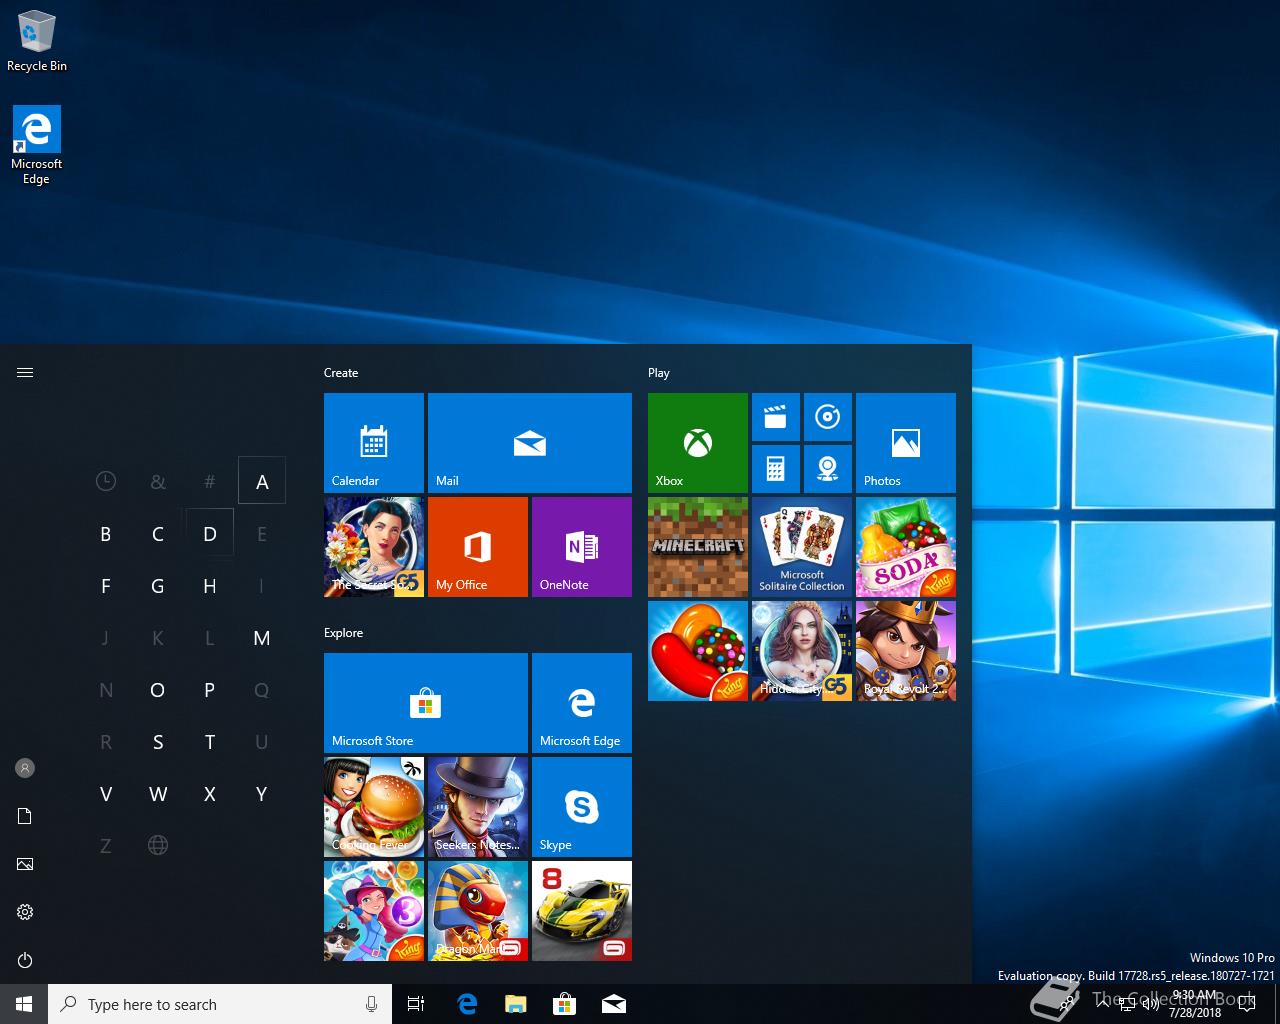The height and width of the screenshot is (1024, 1280).
Task: Open Documents from the Start rail
Action: (x=25, y=816)
